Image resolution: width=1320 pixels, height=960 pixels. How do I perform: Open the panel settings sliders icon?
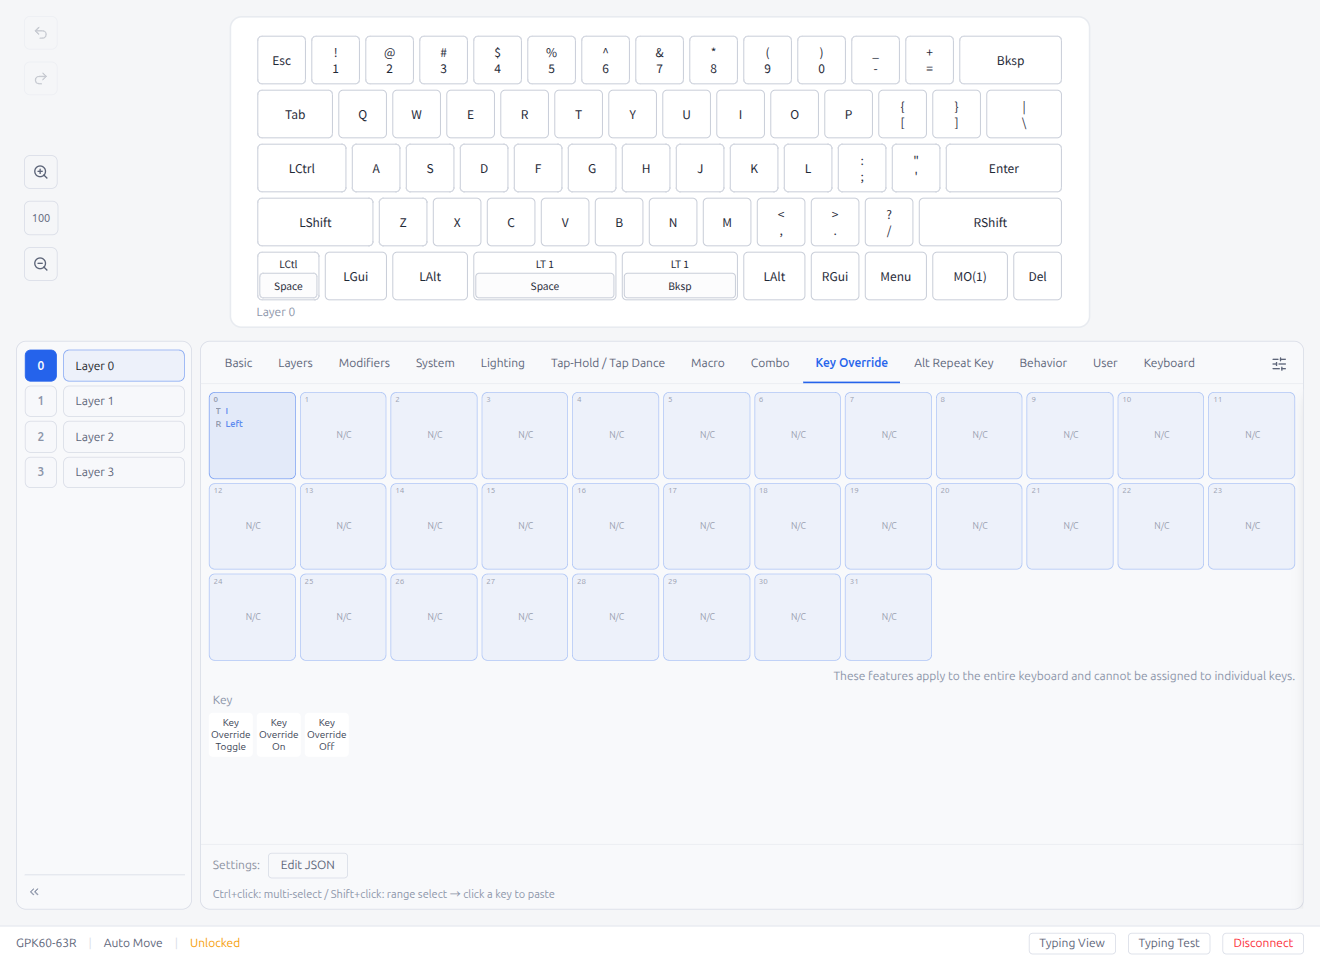click(1278, 364)
